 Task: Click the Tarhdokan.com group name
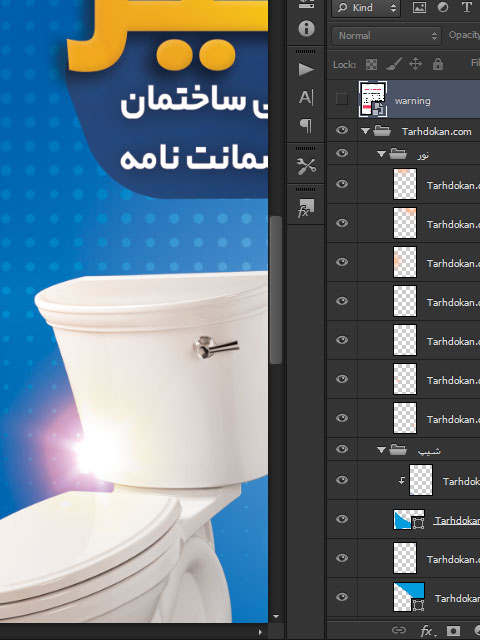[437, 131]
